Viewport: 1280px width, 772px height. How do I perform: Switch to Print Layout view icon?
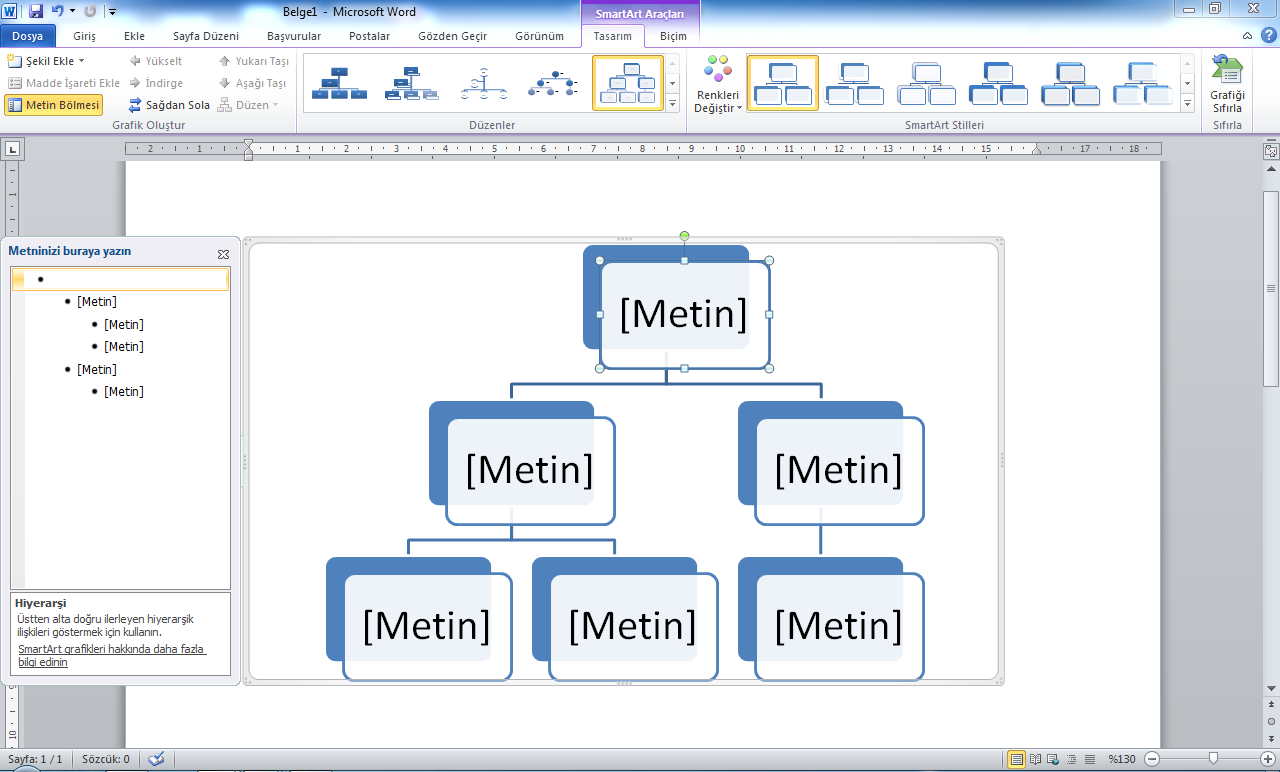tap(1016, 759)
